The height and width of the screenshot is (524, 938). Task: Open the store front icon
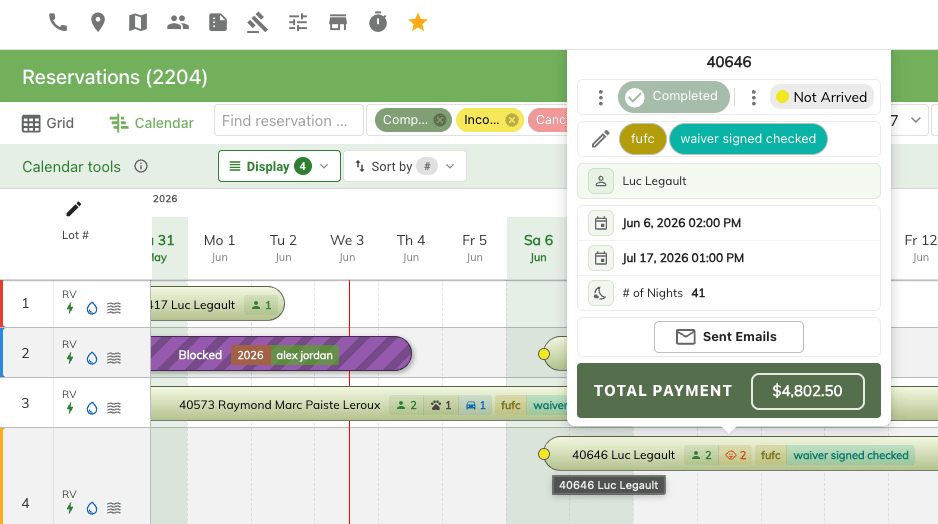(338, 23)
